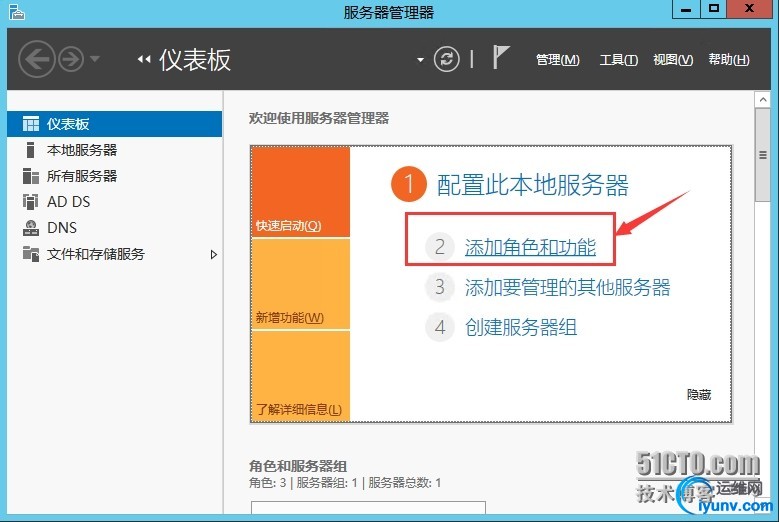Select 文件和存储服务 in the sidebar
Screen dimensions: 779x522
click(x=114, y=254)
